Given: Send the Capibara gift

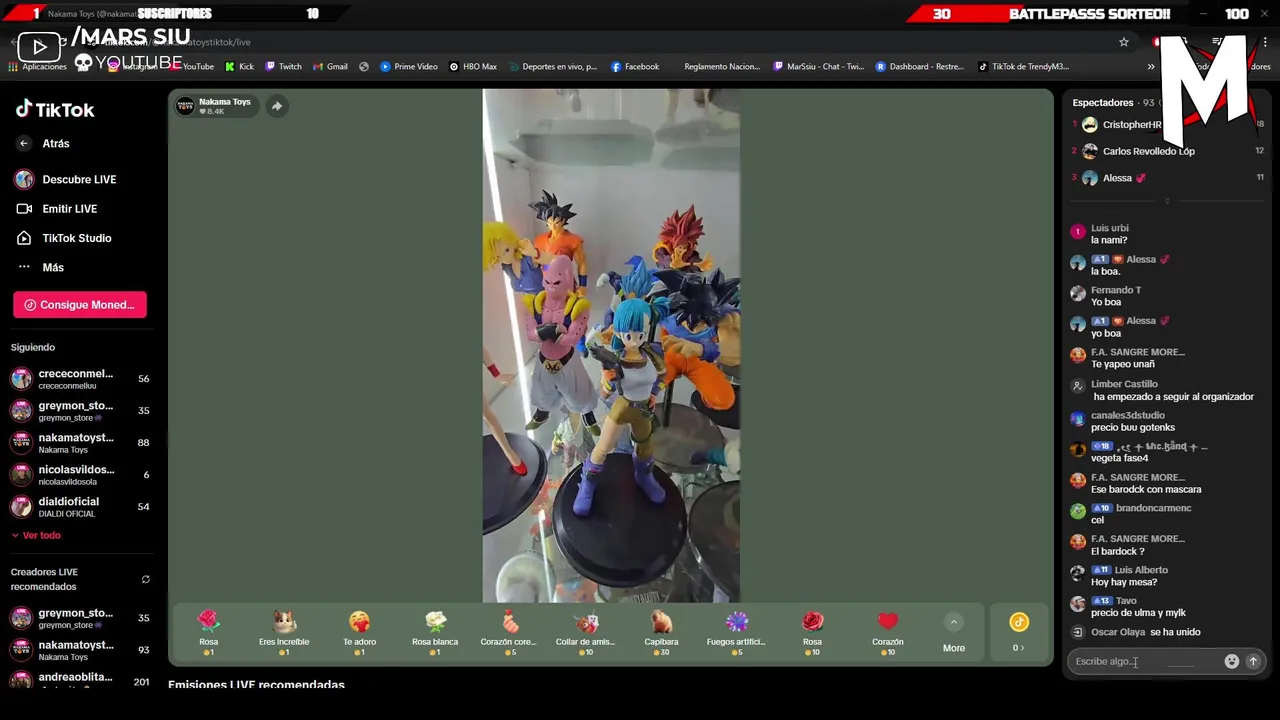Looking at the screenshot, I should click(661, 633).
